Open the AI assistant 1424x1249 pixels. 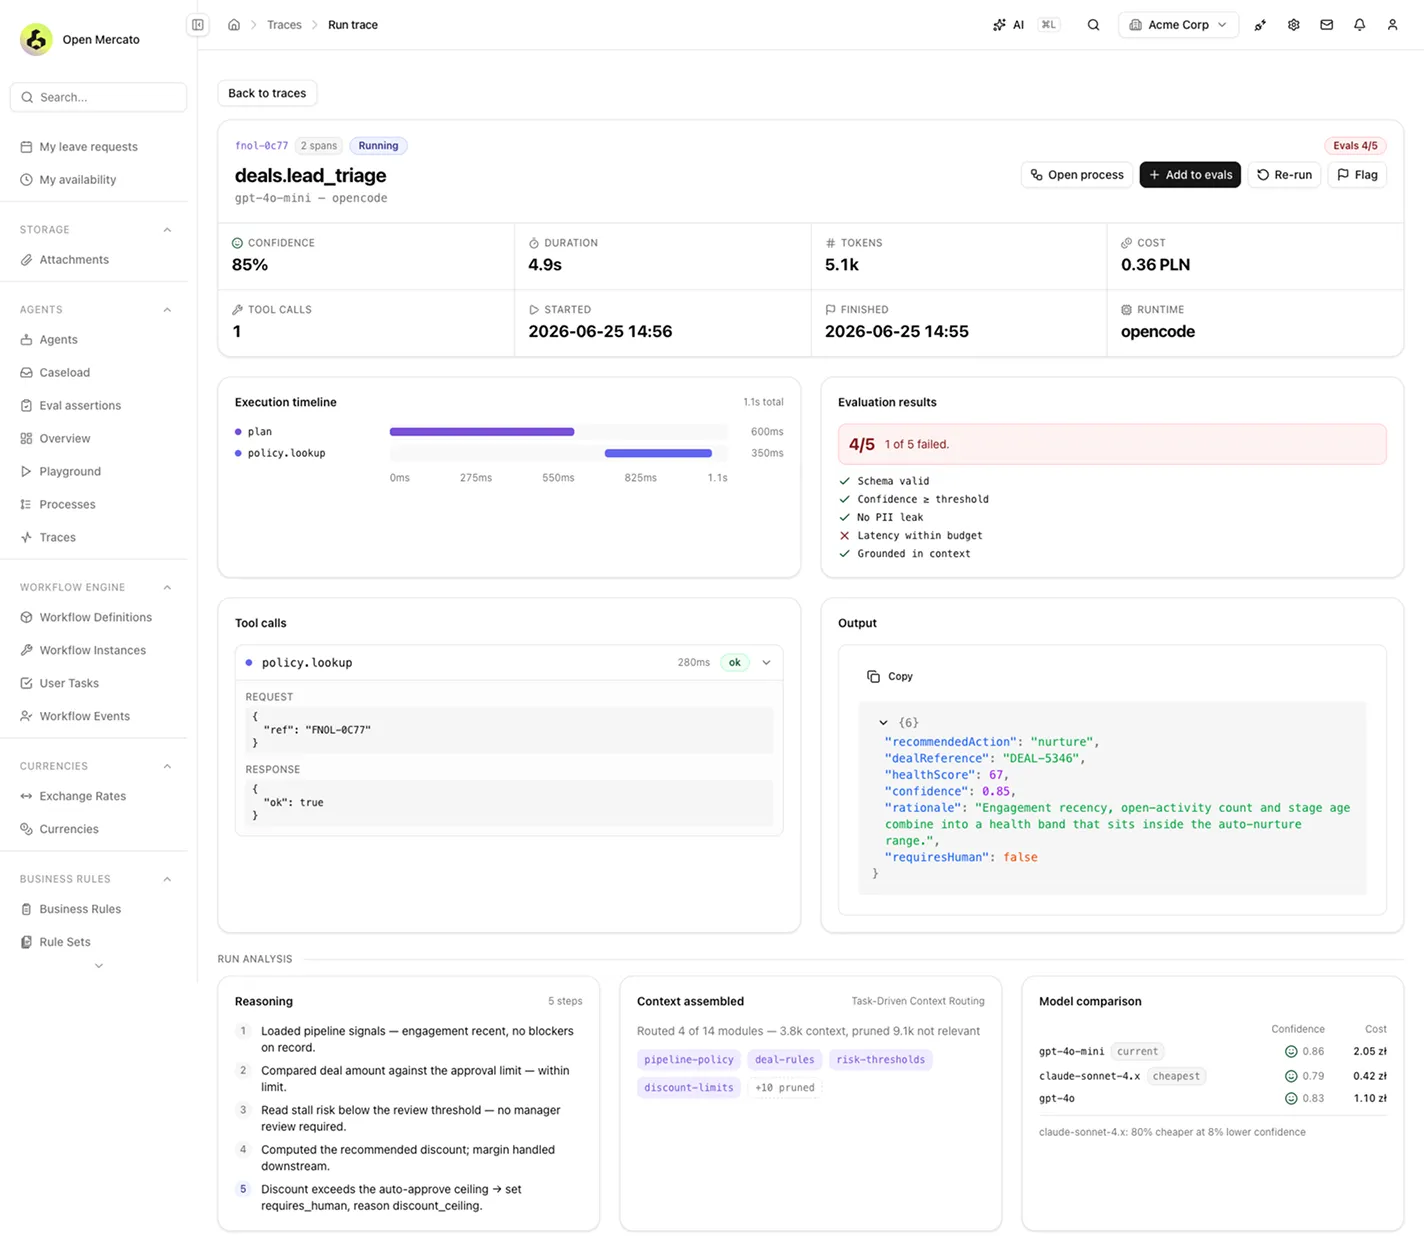(x=1008, y=25)
